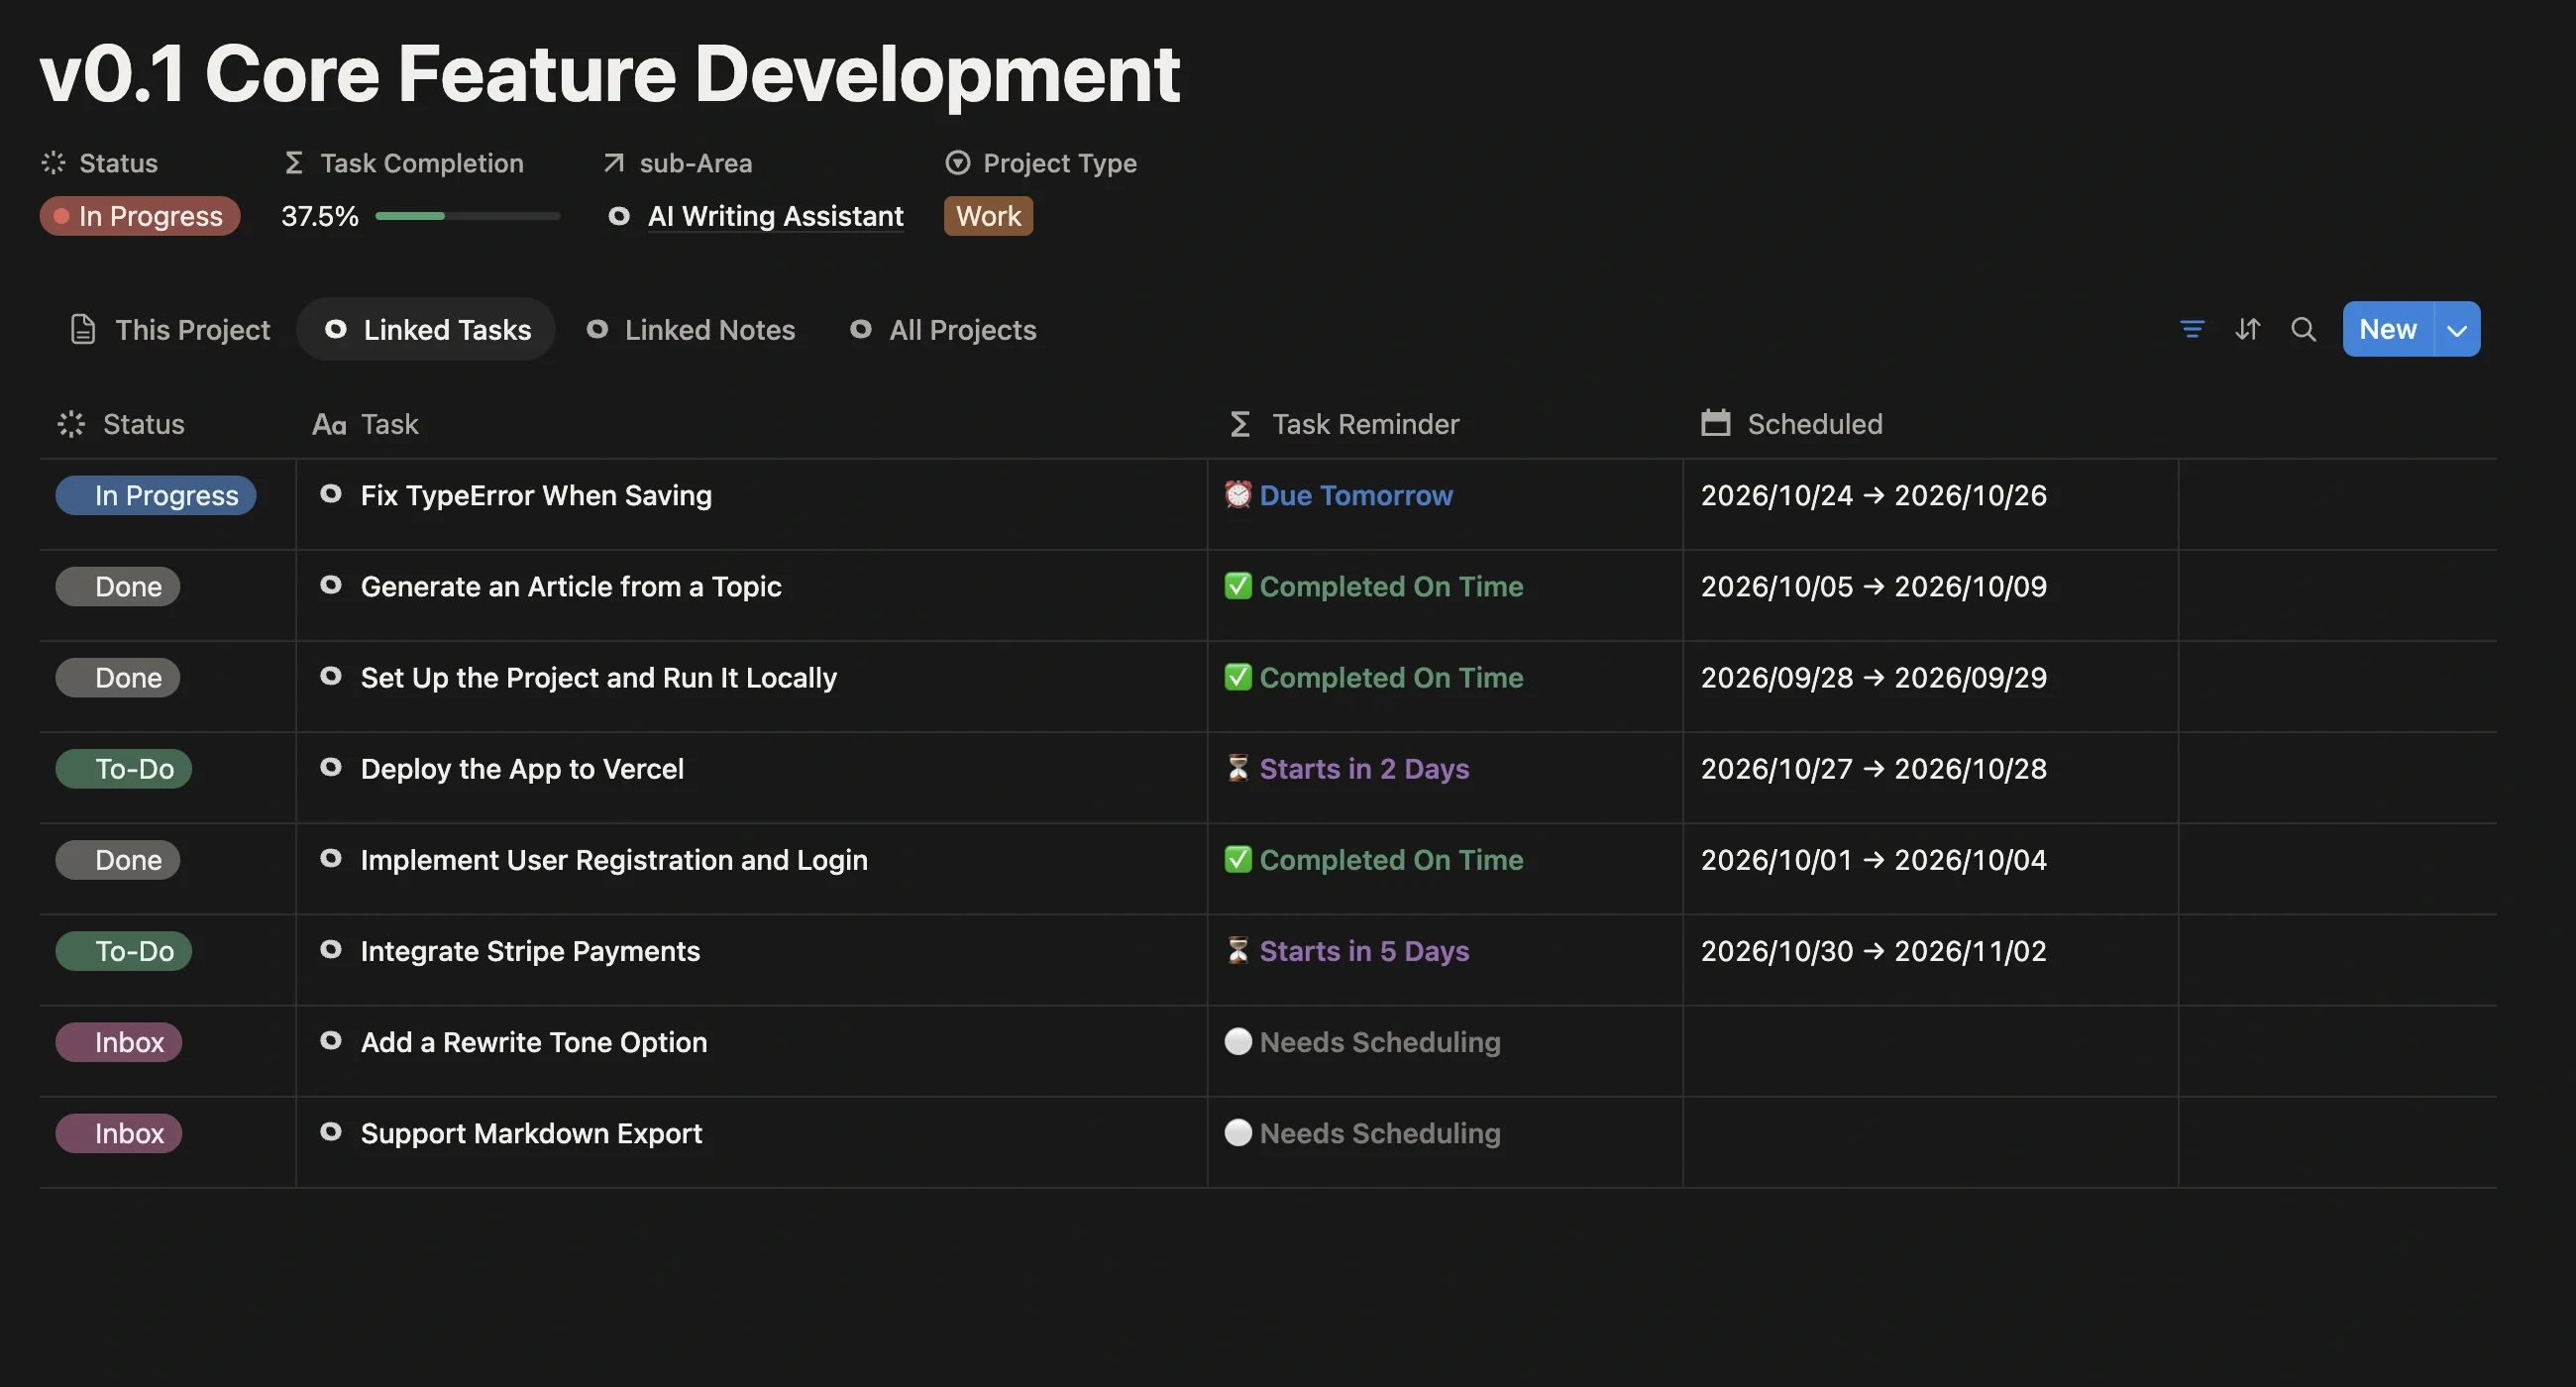2576x1387 pixels.
Task: Change Done status of Generate an Article row
Action: 118,586
